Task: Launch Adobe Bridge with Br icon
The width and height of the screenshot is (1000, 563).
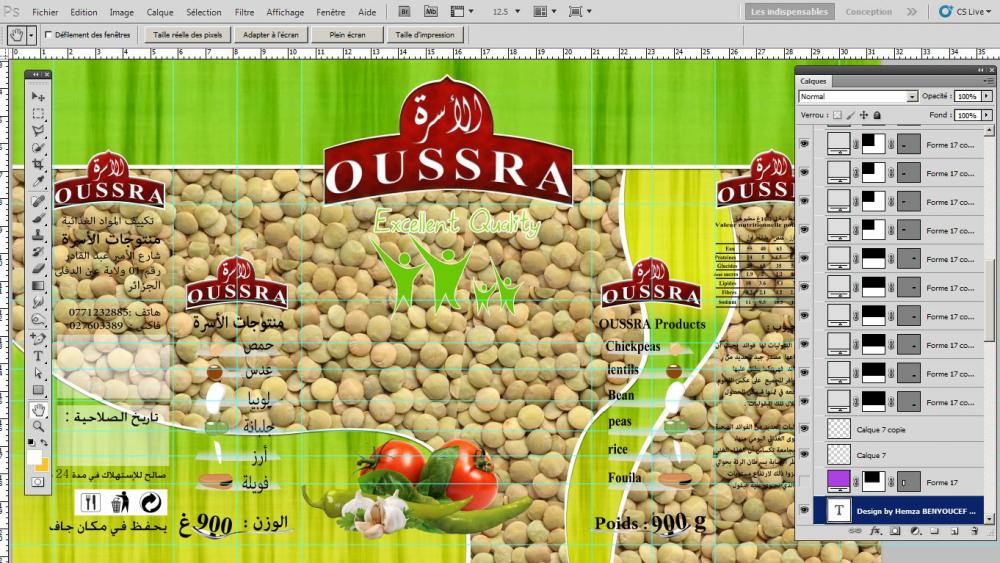Action: 404,11
